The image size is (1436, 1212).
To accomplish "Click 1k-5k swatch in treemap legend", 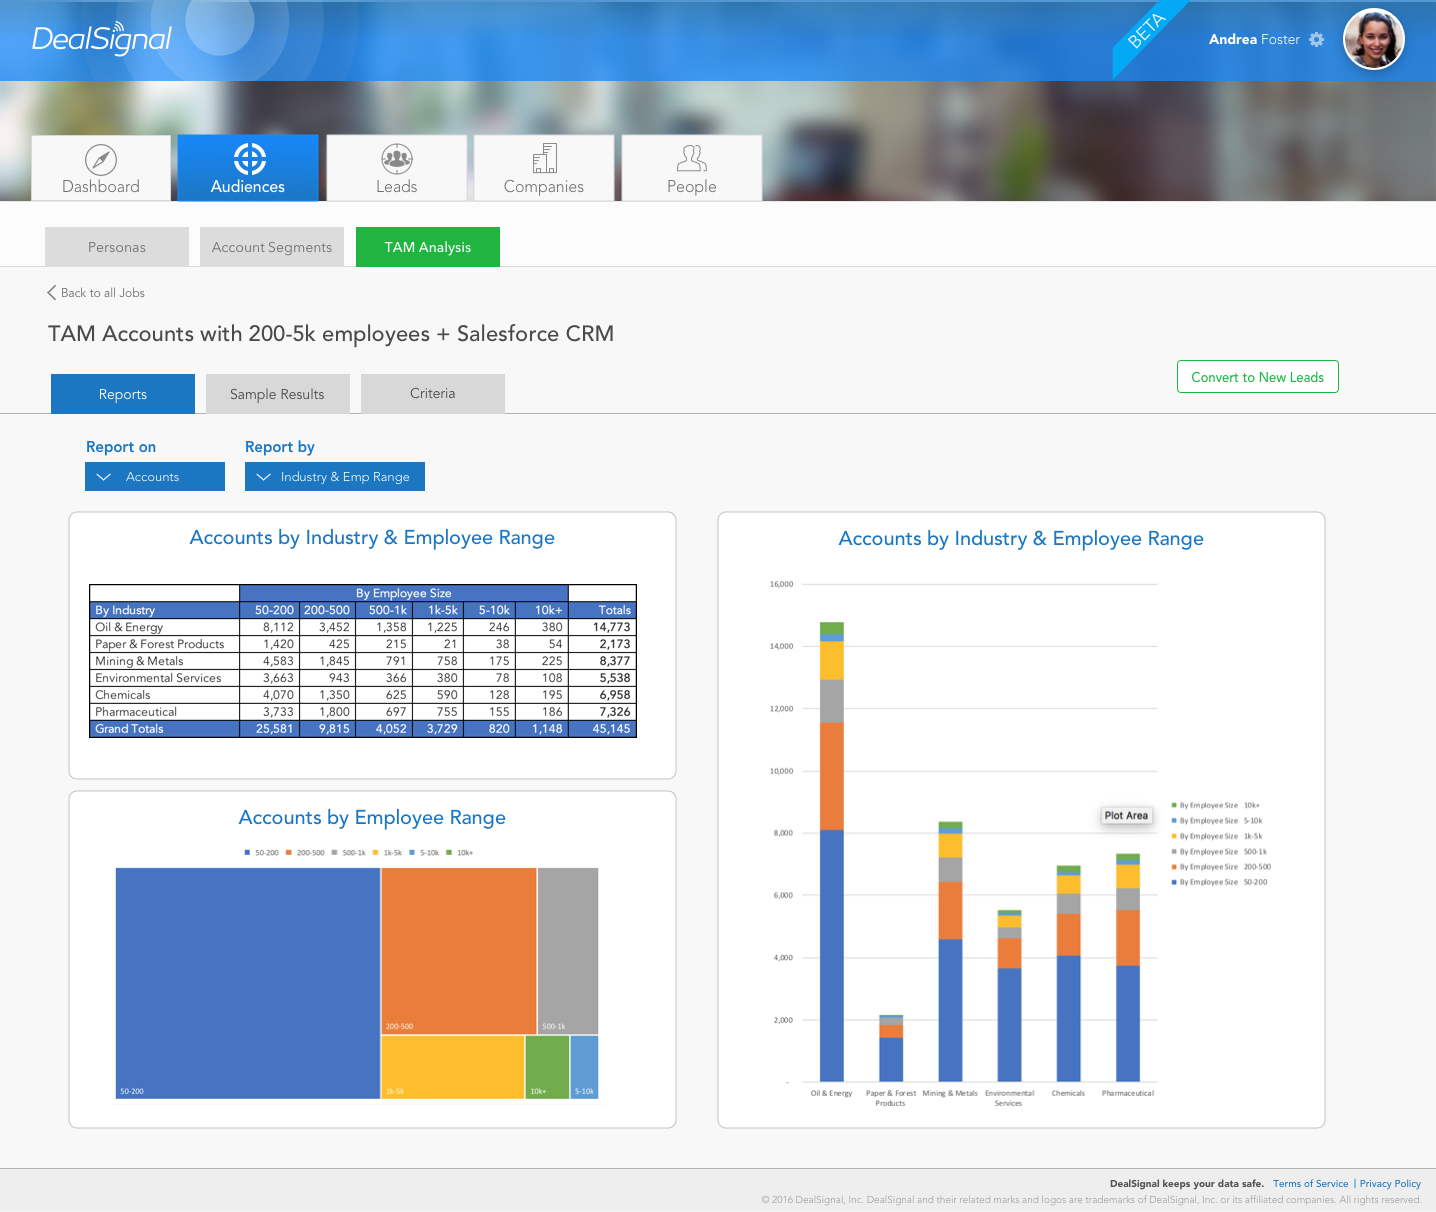I will point(376,853).
